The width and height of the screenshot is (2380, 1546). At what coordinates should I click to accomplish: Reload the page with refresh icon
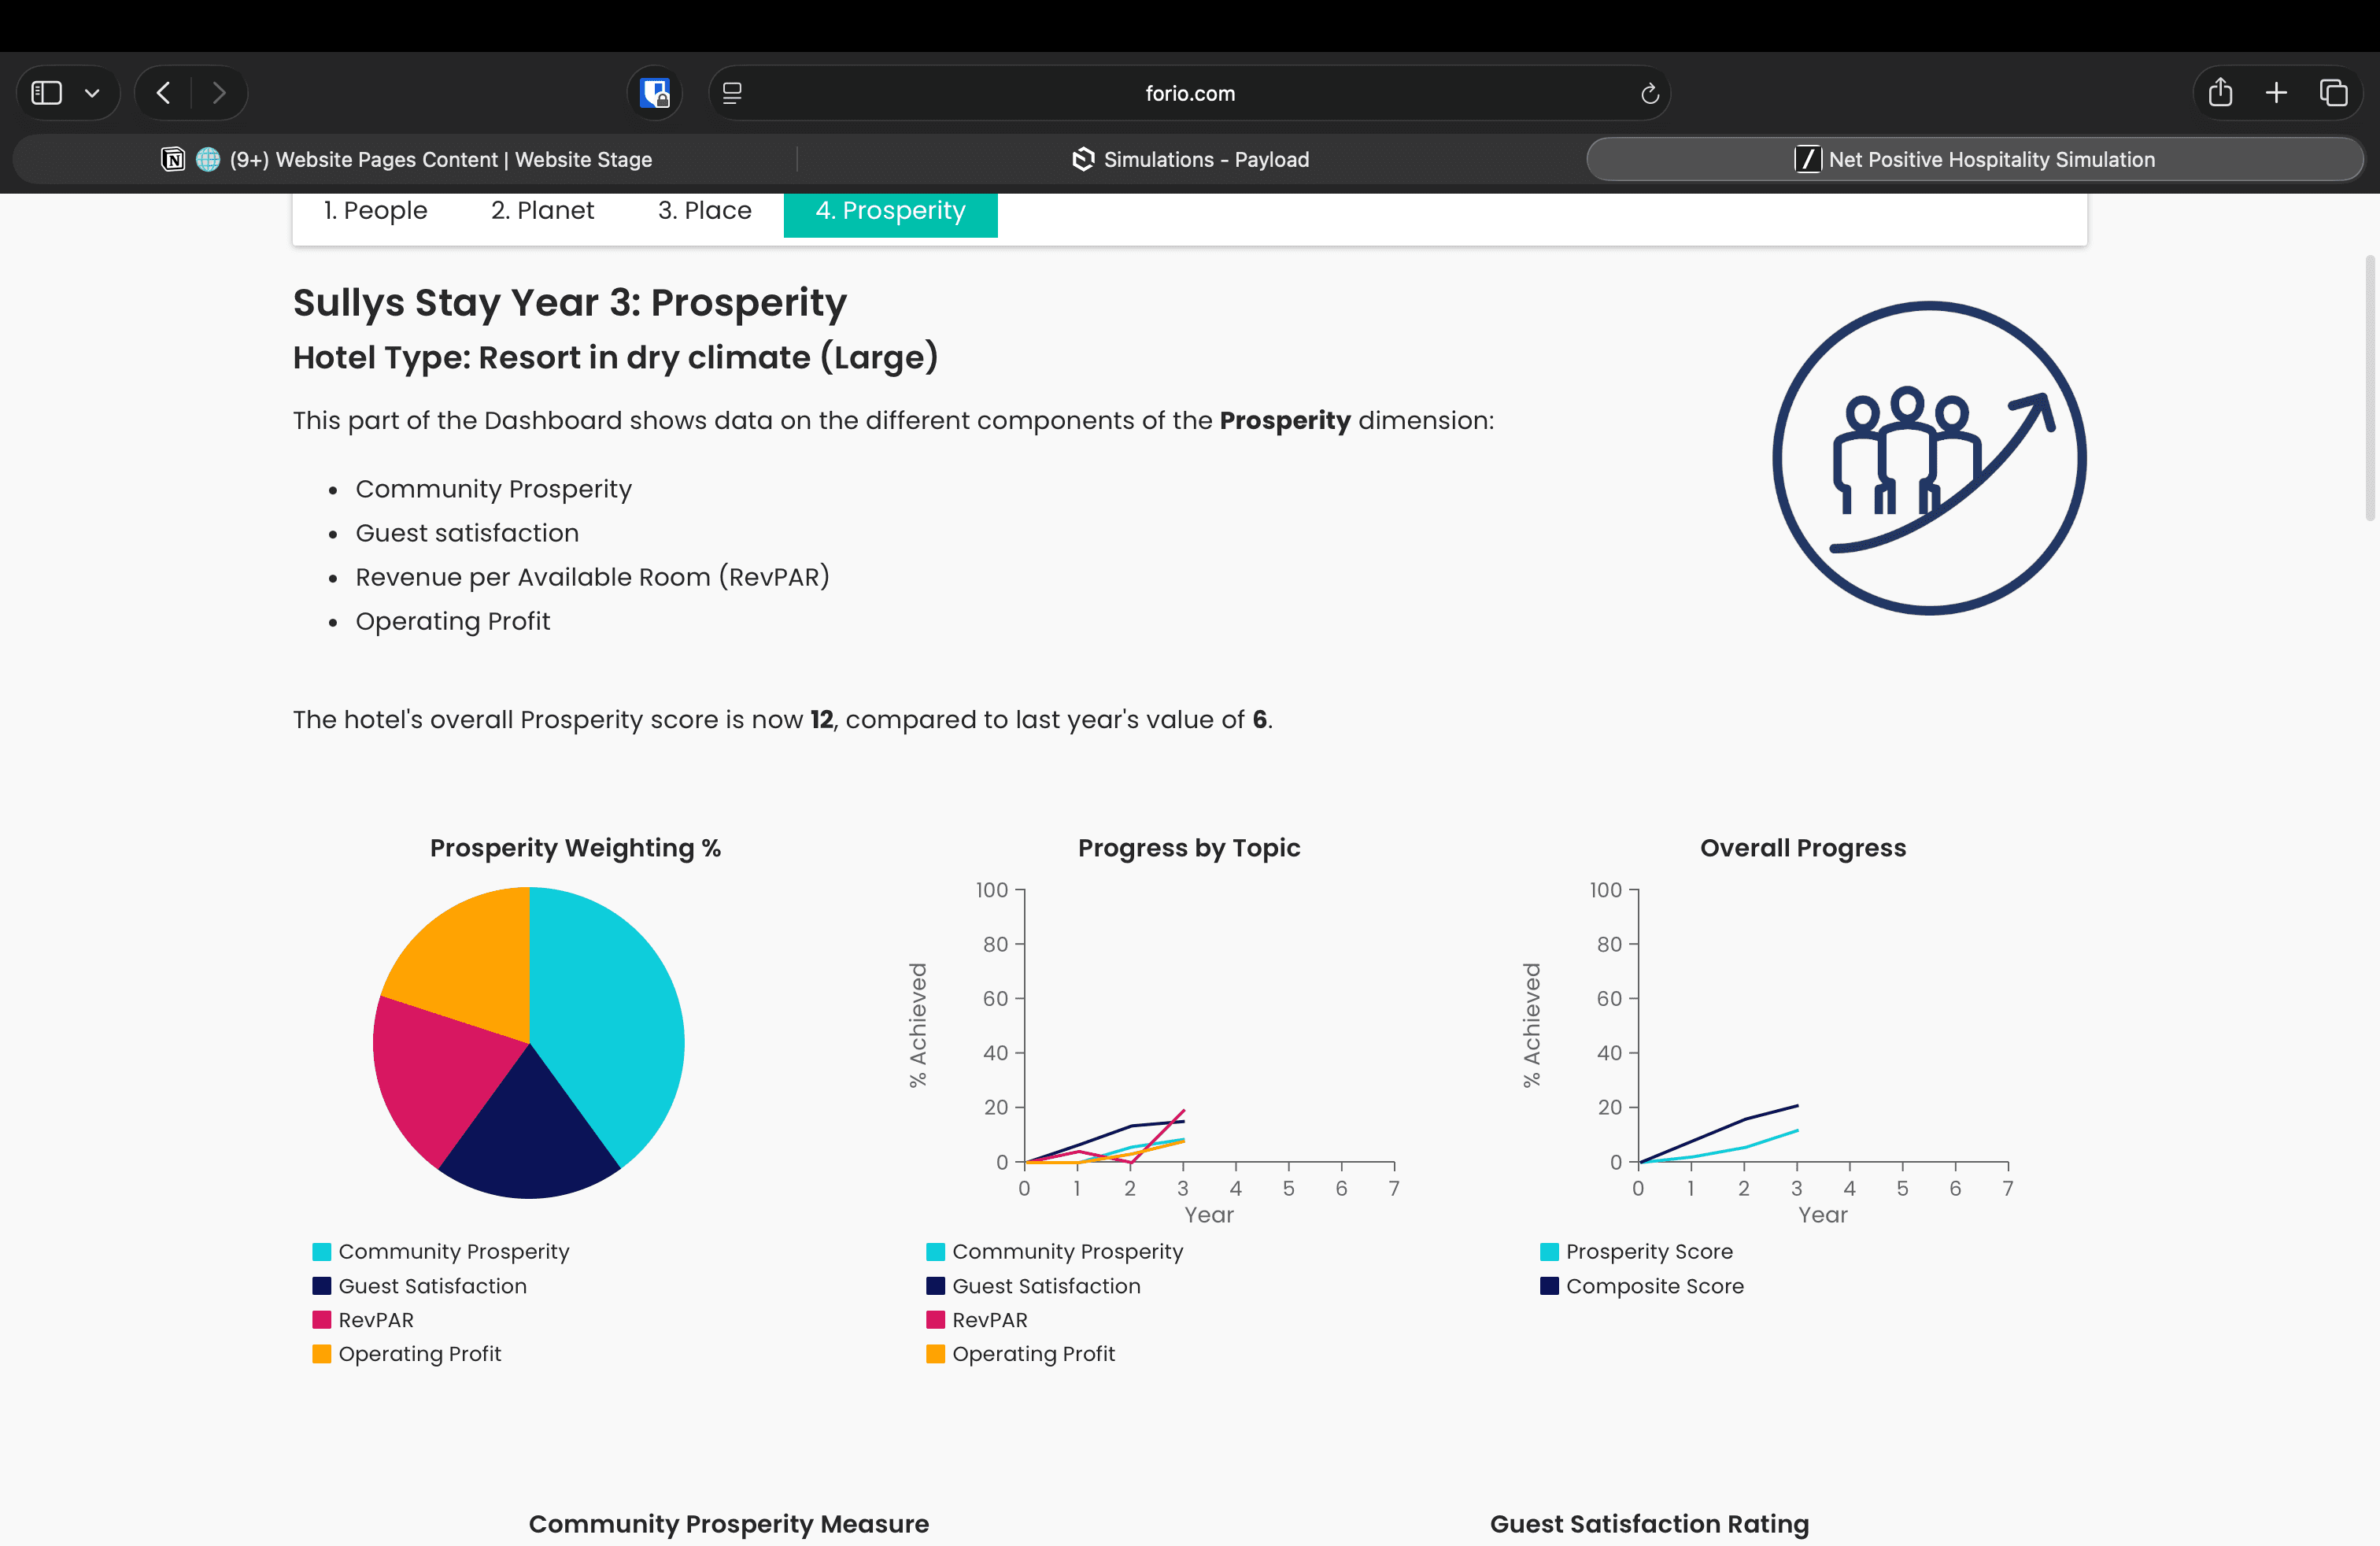coord(1649,93)
